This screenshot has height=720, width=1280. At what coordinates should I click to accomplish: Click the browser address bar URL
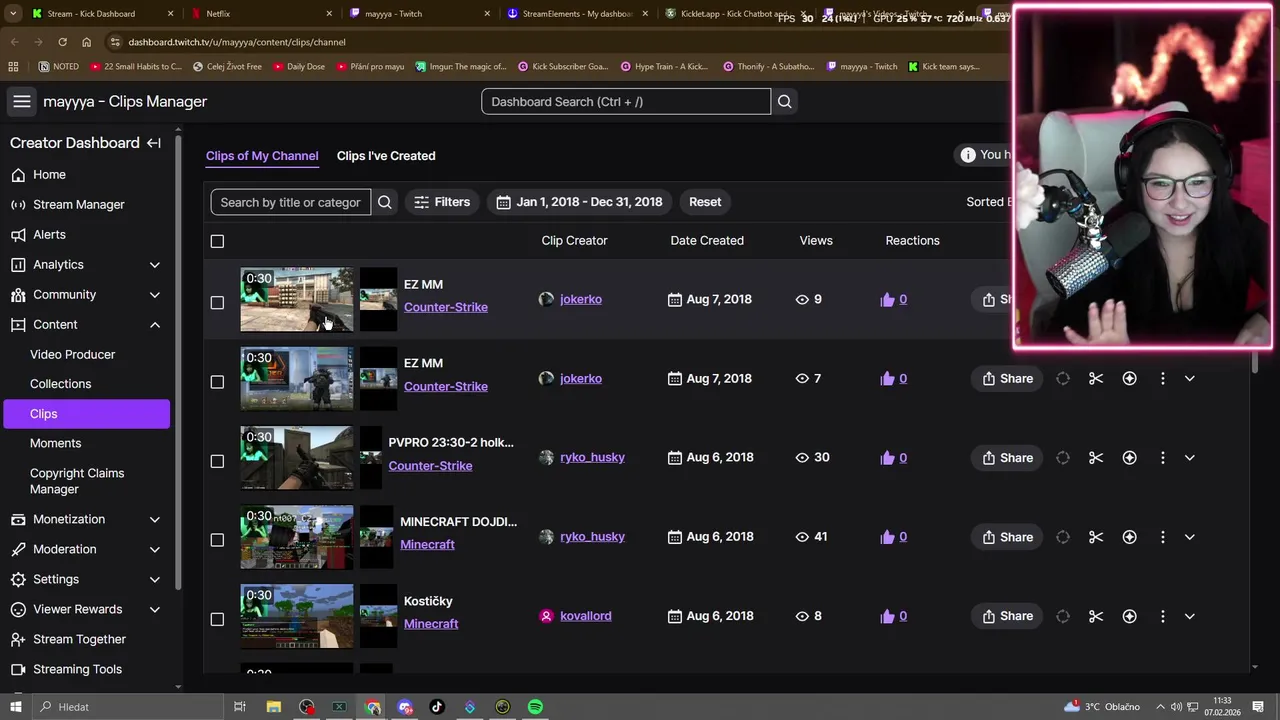click(x=237, y=42)
